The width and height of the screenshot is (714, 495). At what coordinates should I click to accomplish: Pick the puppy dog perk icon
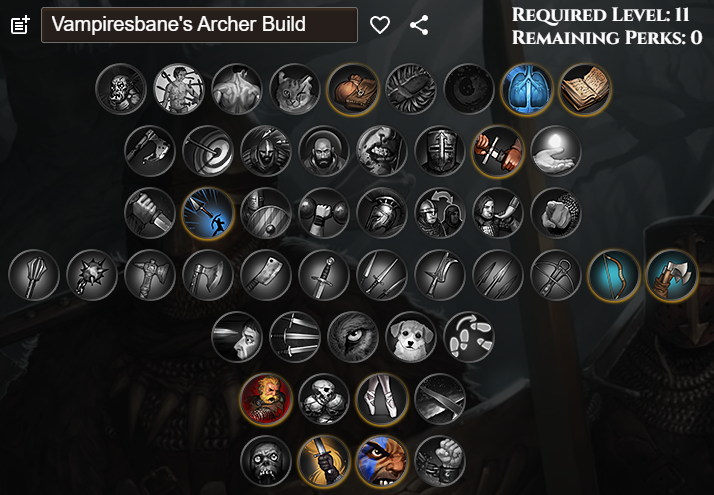(x=411, y=337)
